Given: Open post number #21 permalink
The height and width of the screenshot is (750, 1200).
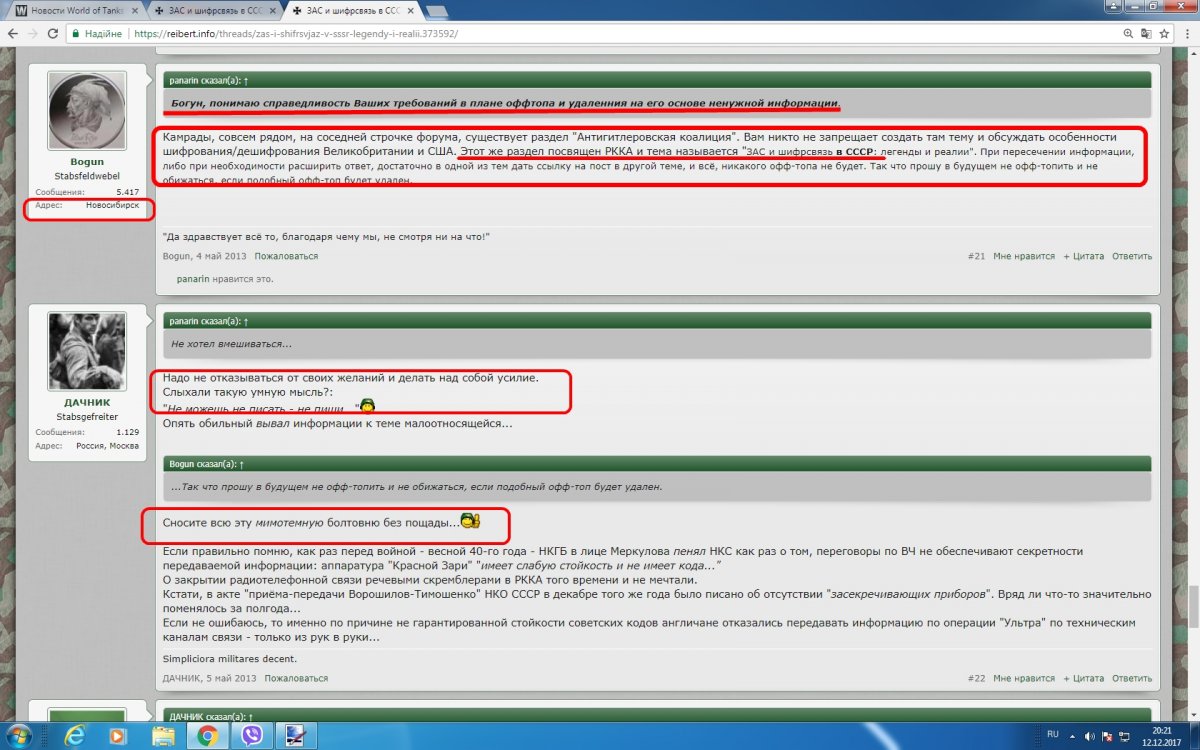Looking at the screenshot, I should [x=977, y=256].
